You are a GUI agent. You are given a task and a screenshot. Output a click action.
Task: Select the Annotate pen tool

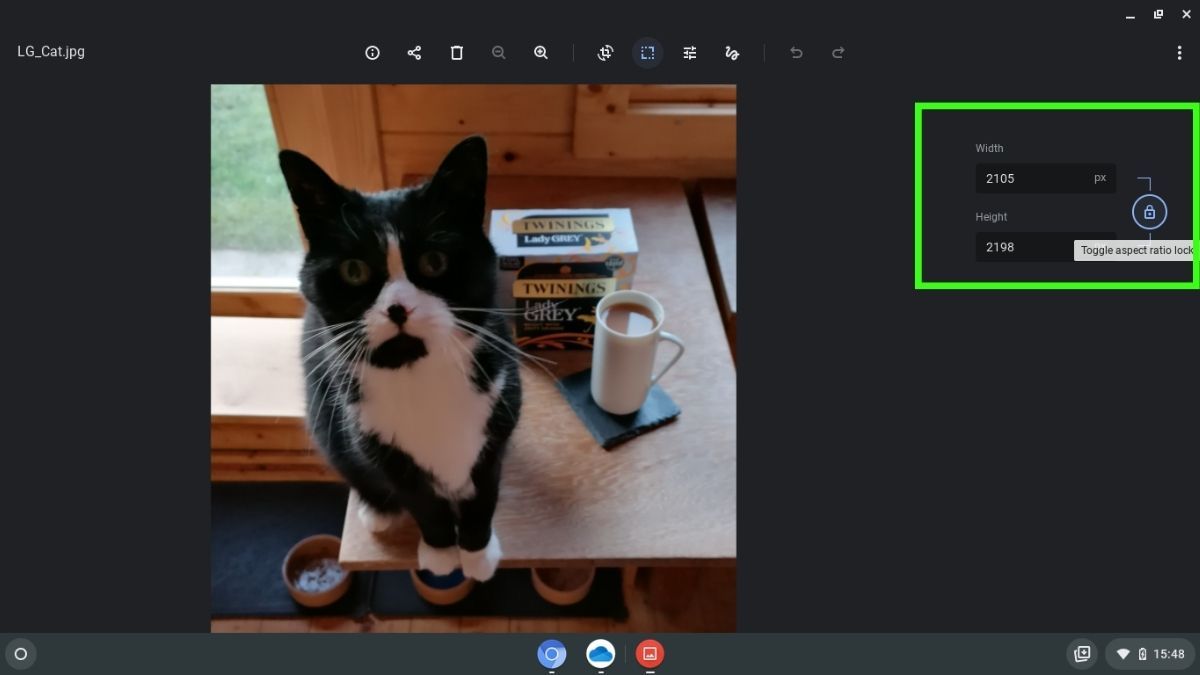[731, 52]
